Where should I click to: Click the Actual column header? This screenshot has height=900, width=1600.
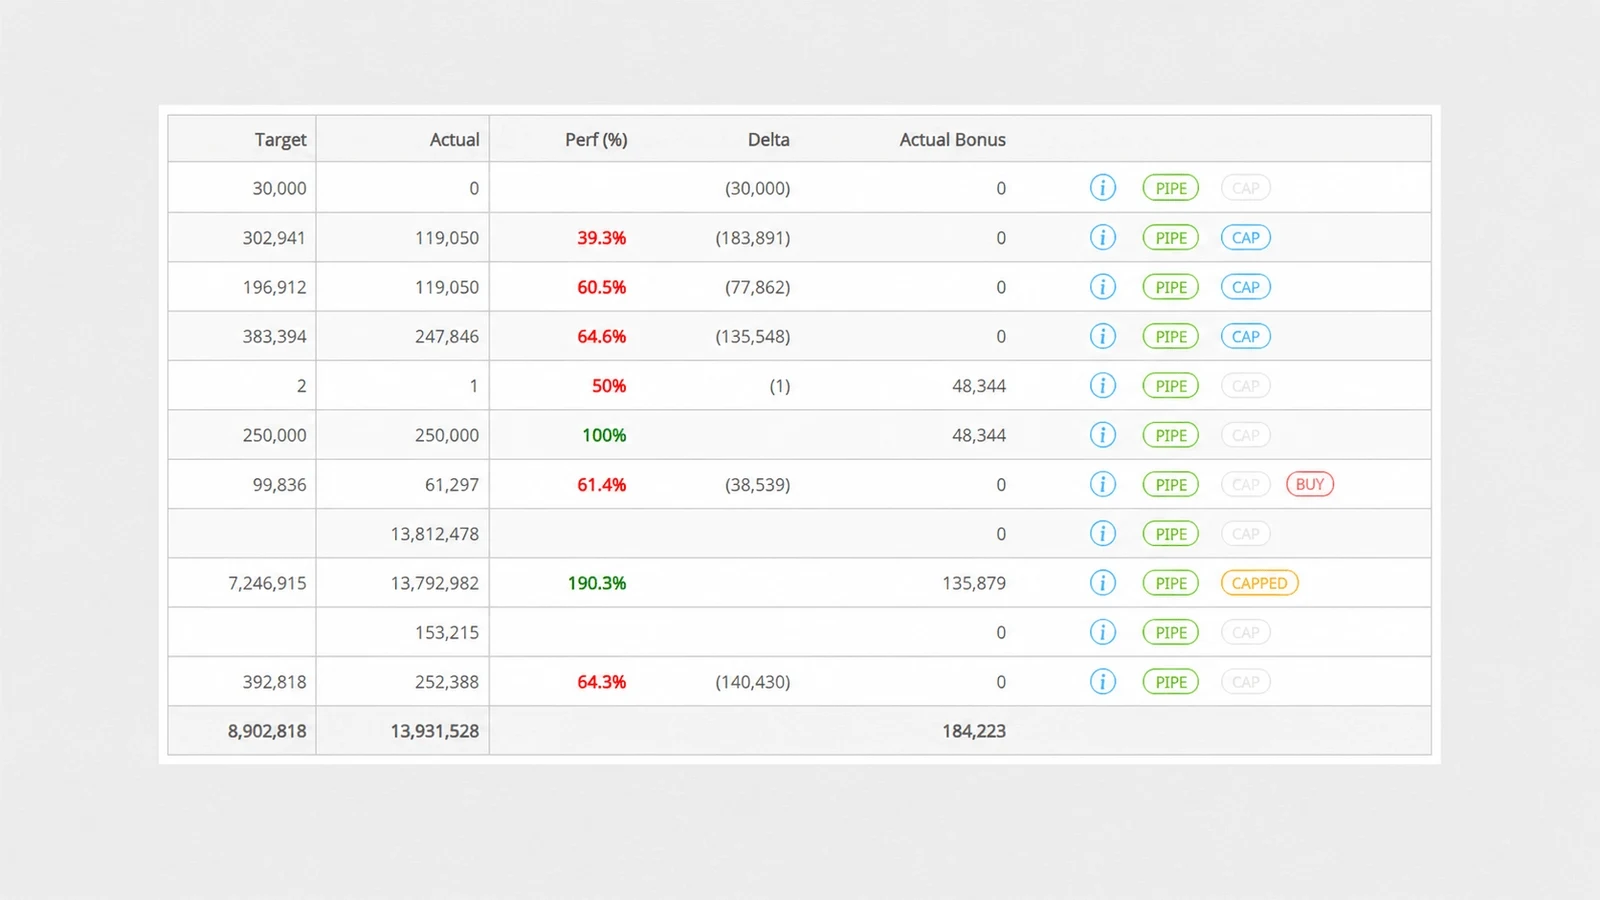tap(454, 140)
